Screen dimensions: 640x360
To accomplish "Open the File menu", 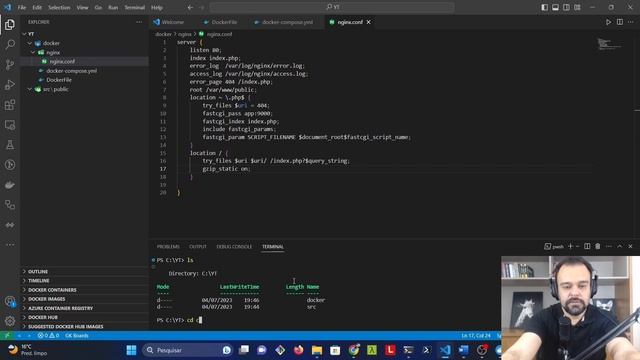I will 22,7.
